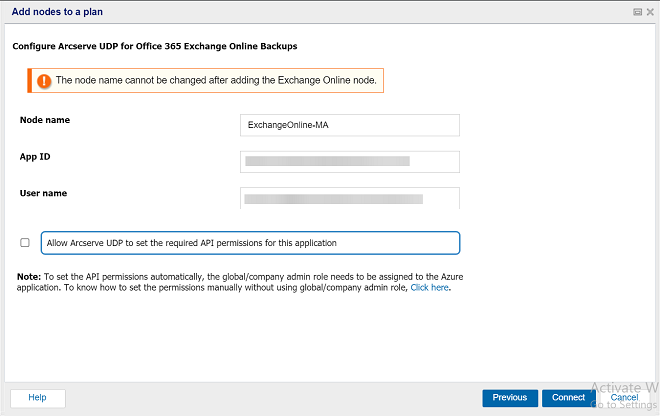Click the 'Note:' paragraph text
Screen dimensions: 660x416
tap(240, 282)
